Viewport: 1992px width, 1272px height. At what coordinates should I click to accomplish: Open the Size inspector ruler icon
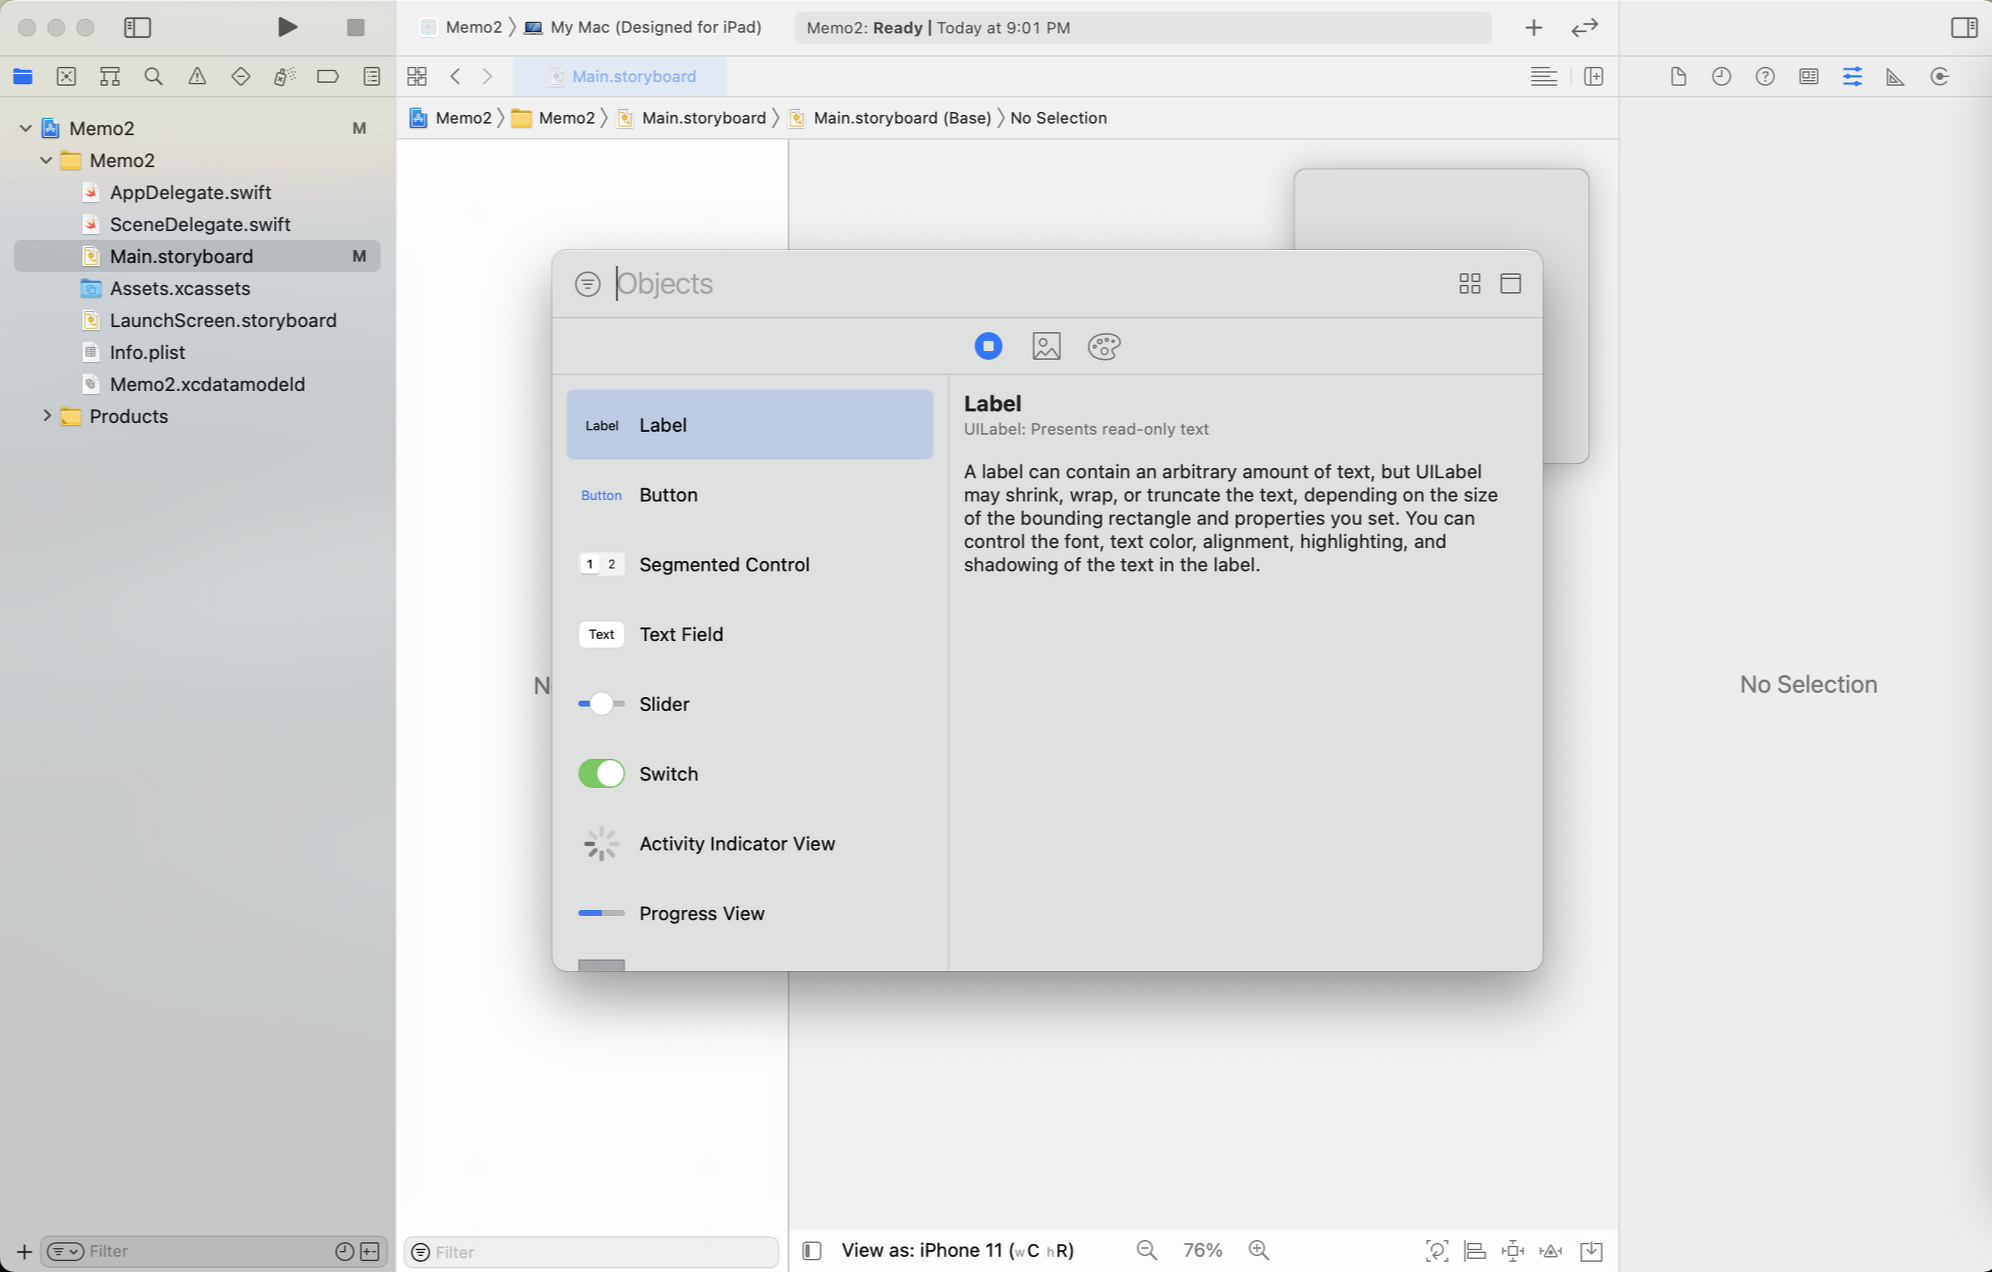(1895, 76)
